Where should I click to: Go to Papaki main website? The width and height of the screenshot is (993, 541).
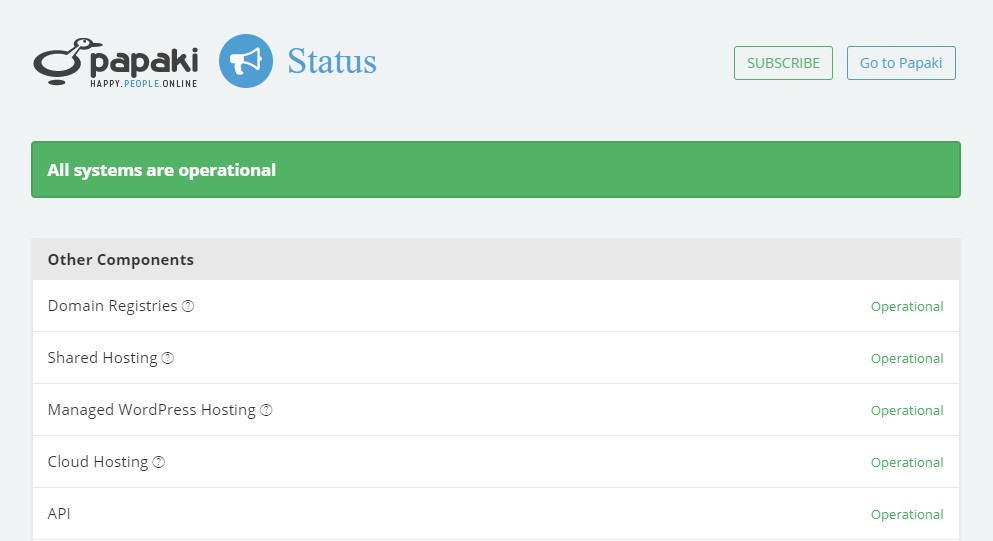(901, 63)
